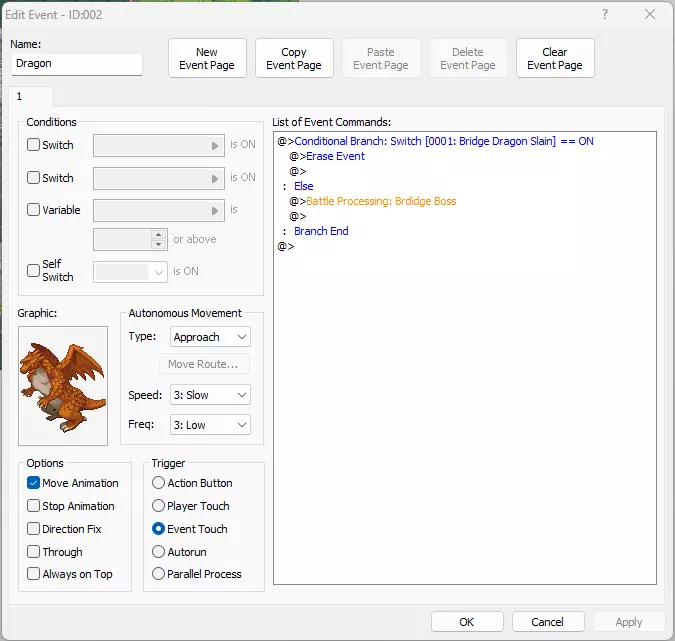
Task: Select the Conditional Branch command line
Action: pos(435,141)
